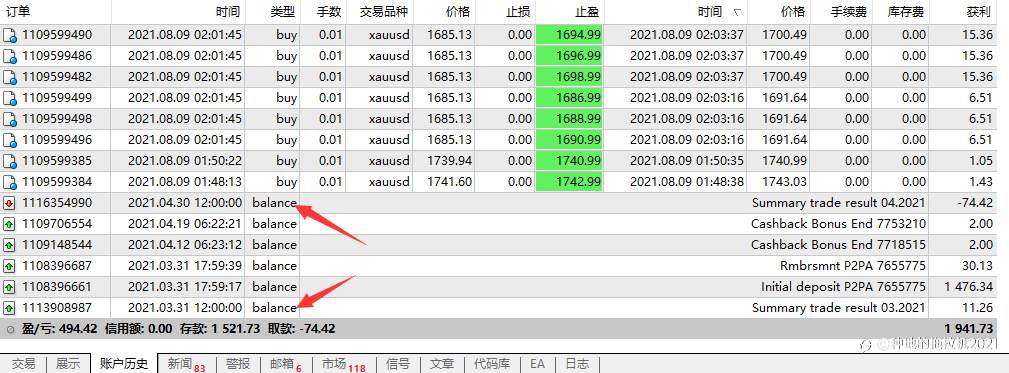Click 'Summary trade result 04.2021' comment
1009x373 pixels.
pyautogui.click(x=838, y=203)
